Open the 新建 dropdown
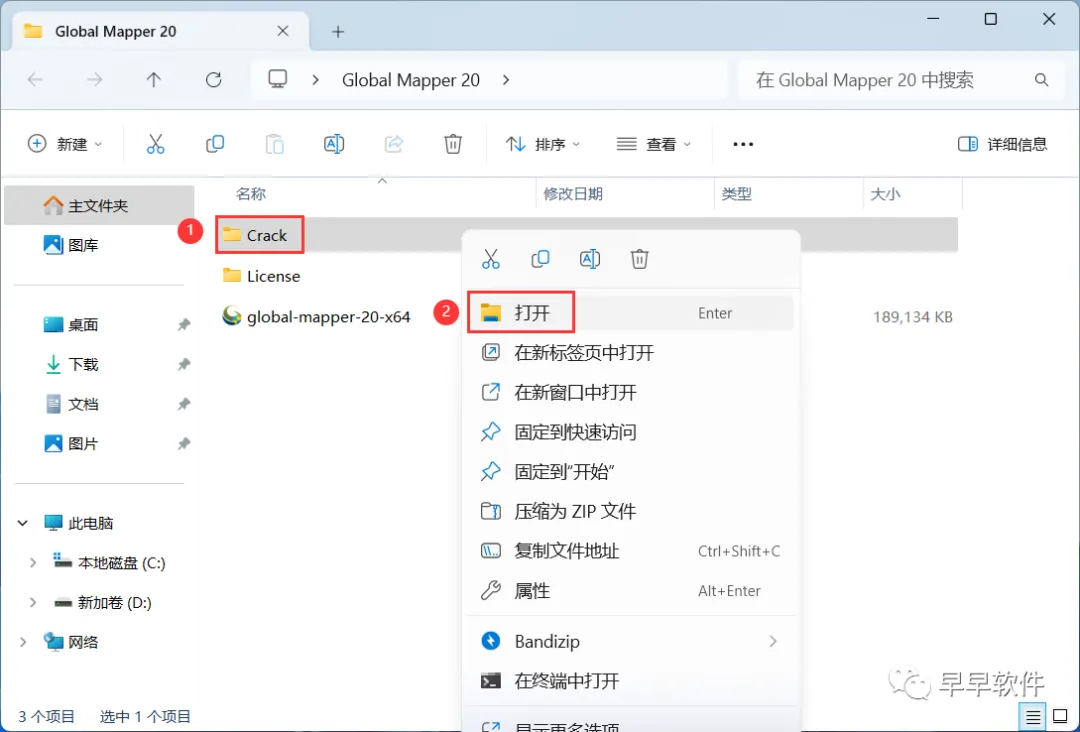Image resolution: width=1080 pixels, height=732 pixels. pyautogui.click(x=65, y=144)
